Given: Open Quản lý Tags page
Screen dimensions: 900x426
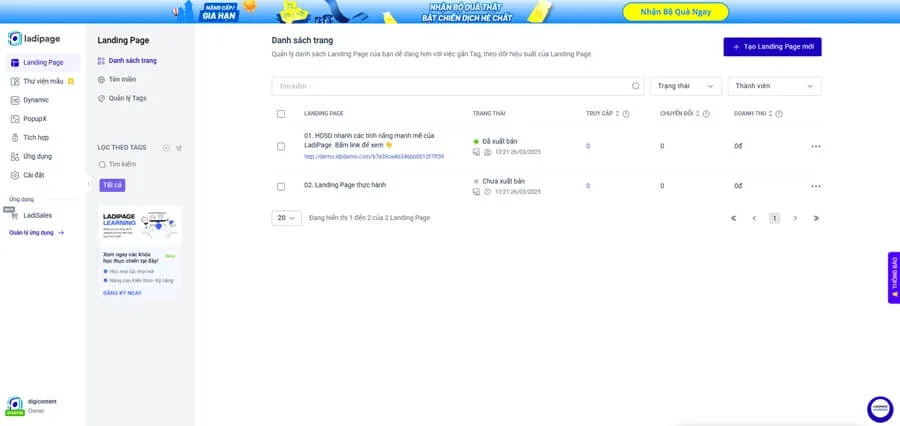Looking at the screenshot, I should pos(122,98).
